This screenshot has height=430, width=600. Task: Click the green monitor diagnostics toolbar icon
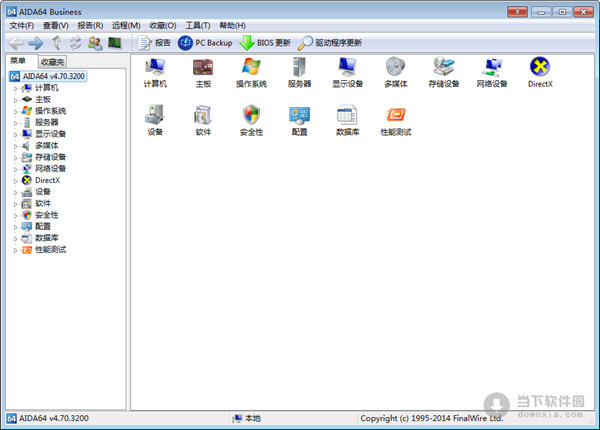[114, 43]
